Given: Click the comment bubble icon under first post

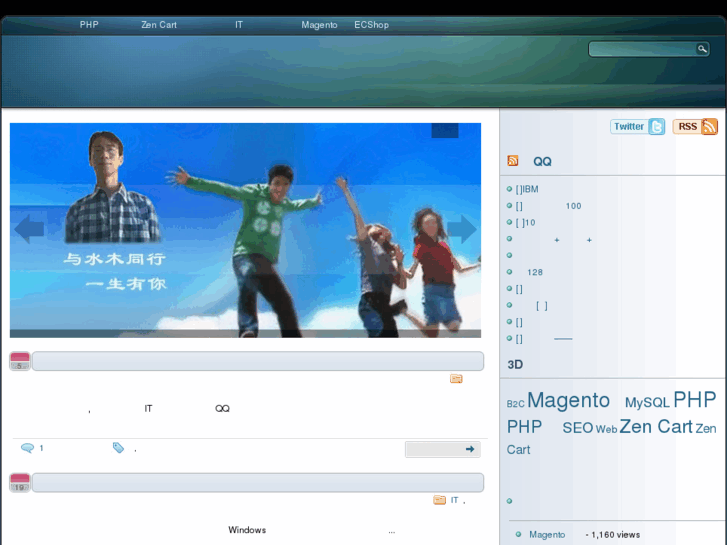Looking at the screenshot, I should (27, 448).
